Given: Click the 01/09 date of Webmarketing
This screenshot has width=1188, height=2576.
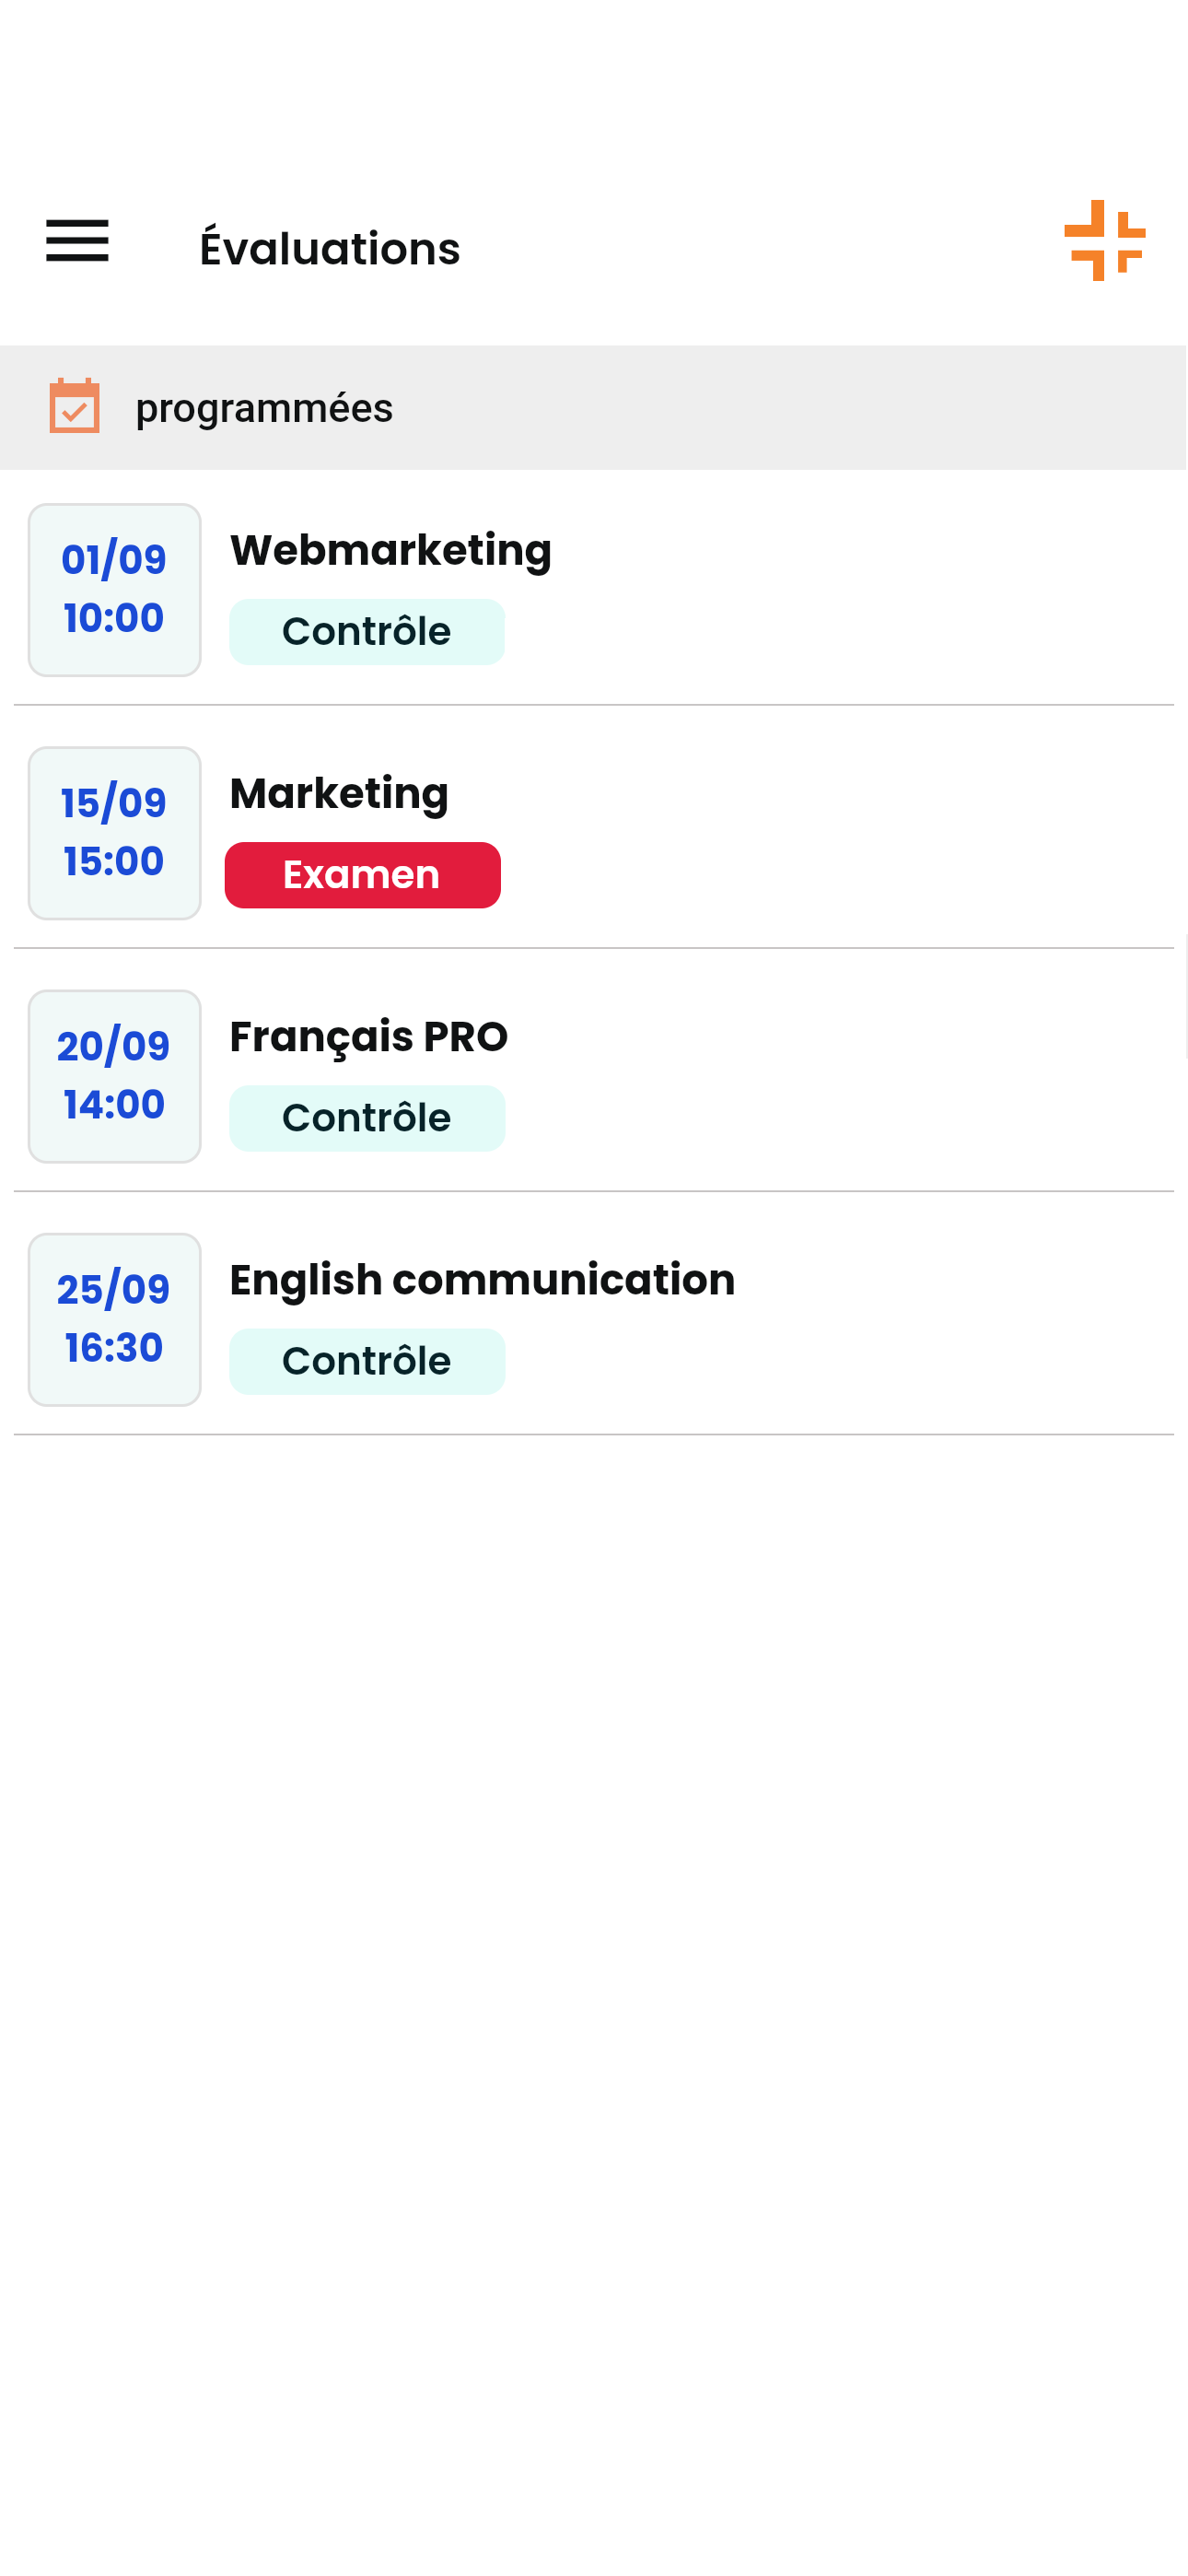Looking at the screenshot, I should [x=114, y=560].
